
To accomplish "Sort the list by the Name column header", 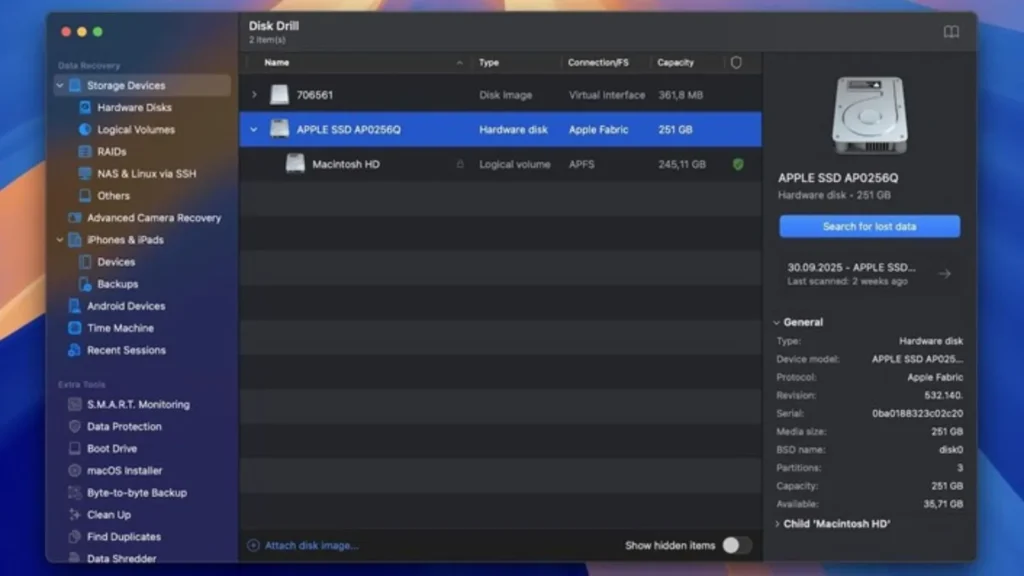I will pyautogui.click(x=277, y=62).
